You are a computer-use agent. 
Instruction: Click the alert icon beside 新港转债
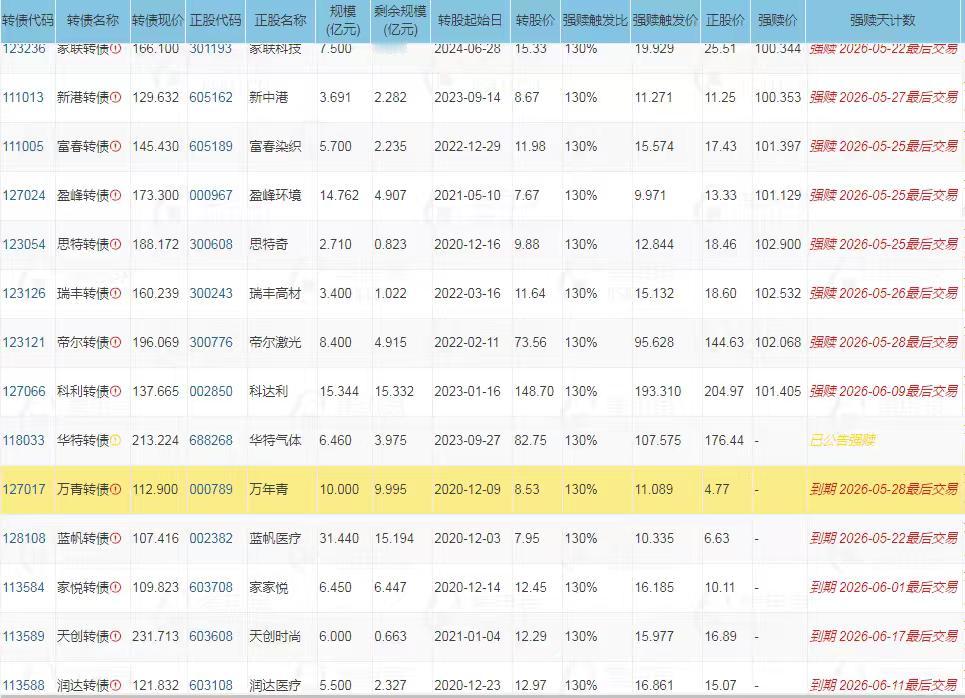pos(116,97)
